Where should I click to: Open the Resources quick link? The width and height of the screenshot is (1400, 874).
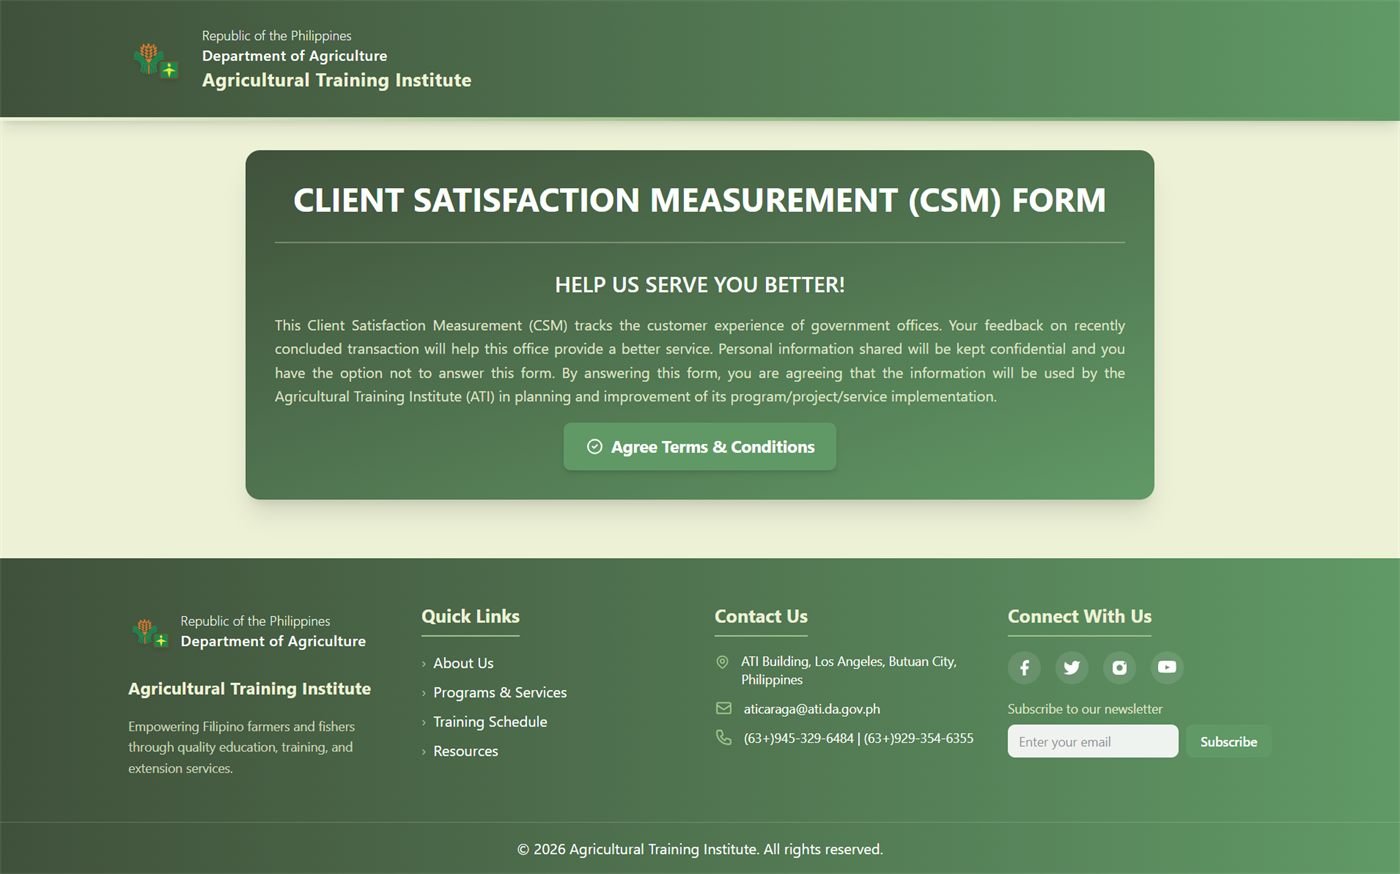click(465, 751)
